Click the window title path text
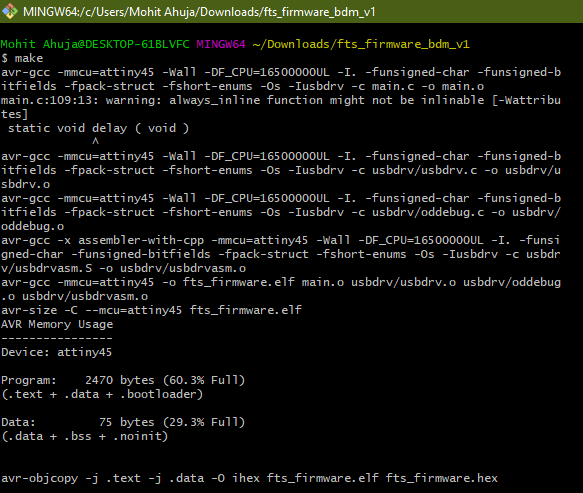Image resolution: width=583 pixels, height=493 pixels. click(199, 12)
